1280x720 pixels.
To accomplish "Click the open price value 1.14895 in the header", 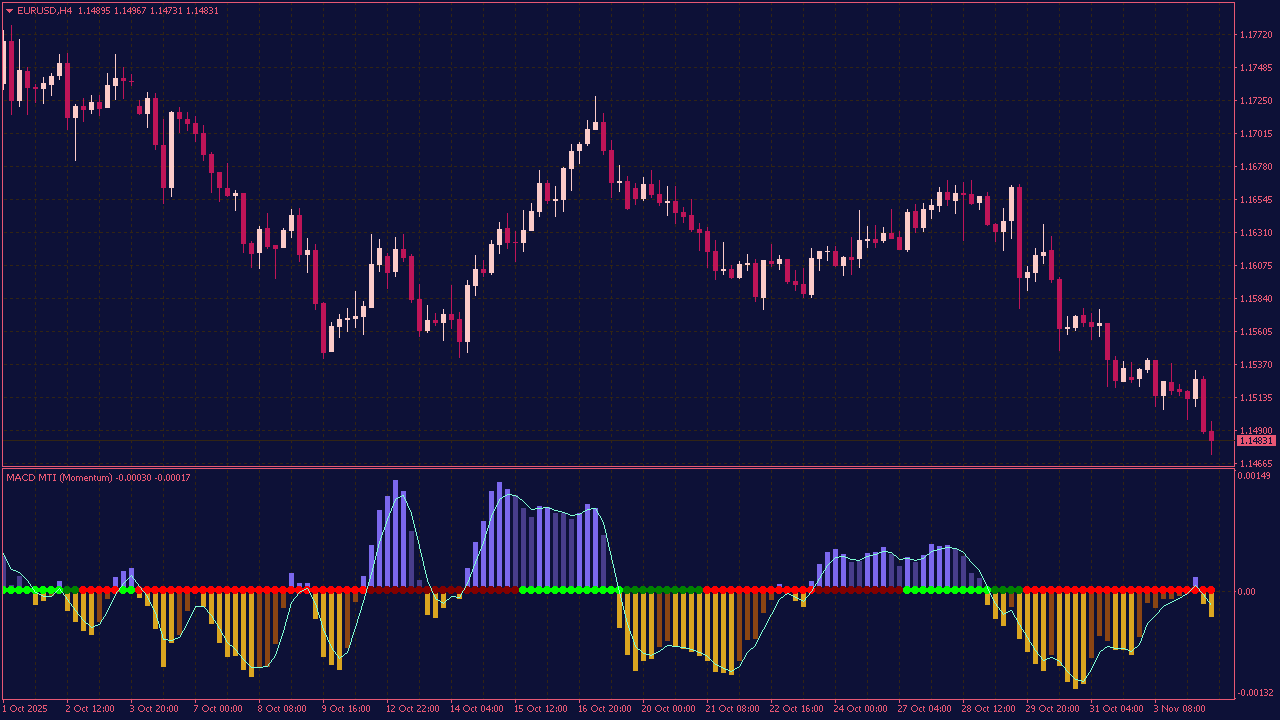I will [x=95, y=9].
